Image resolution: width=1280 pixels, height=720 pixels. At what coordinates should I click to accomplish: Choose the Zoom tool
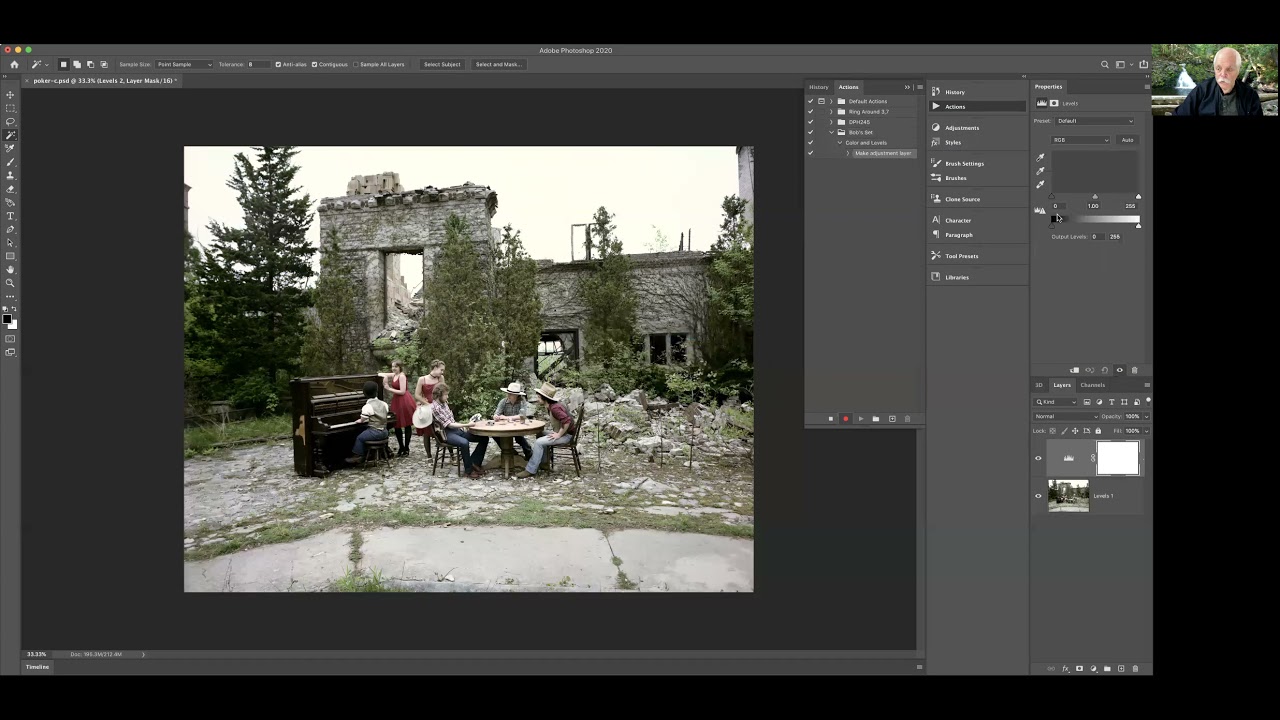10,283
